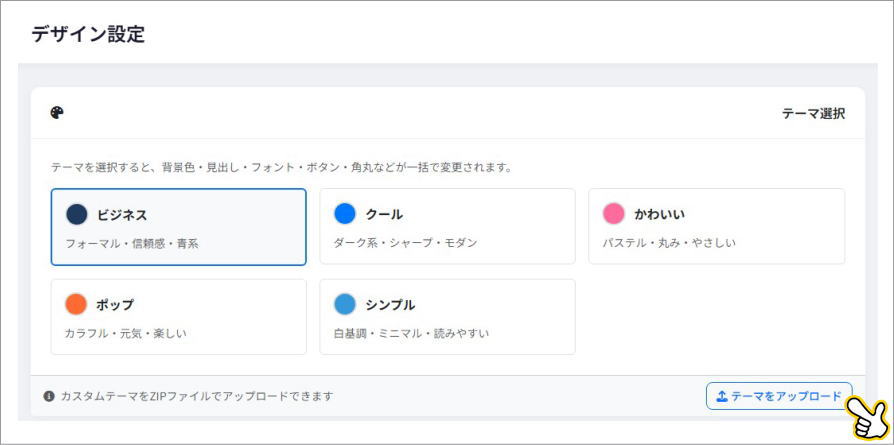This screenshot has width=894, height=445.
Task: Click the light blue circle on シンプル card
Action: tap(345, 304)
